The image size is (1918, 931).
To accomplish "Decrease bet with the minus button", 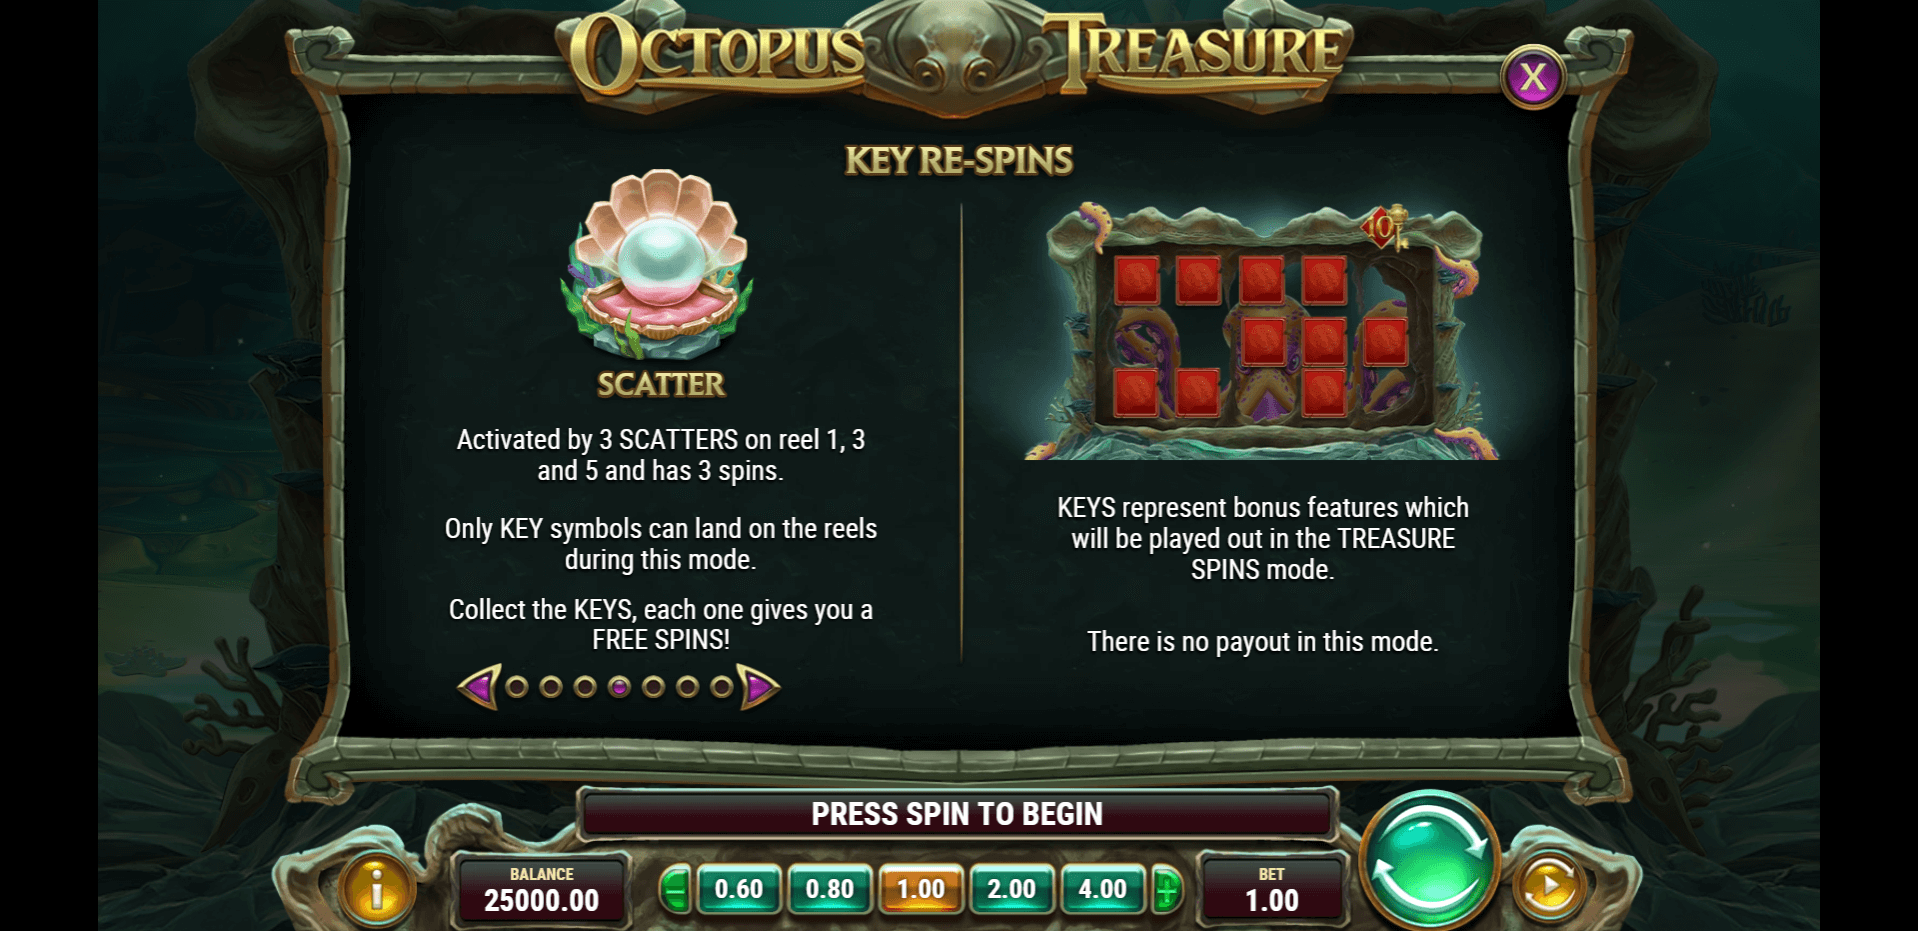I will (x=675, y=889).
